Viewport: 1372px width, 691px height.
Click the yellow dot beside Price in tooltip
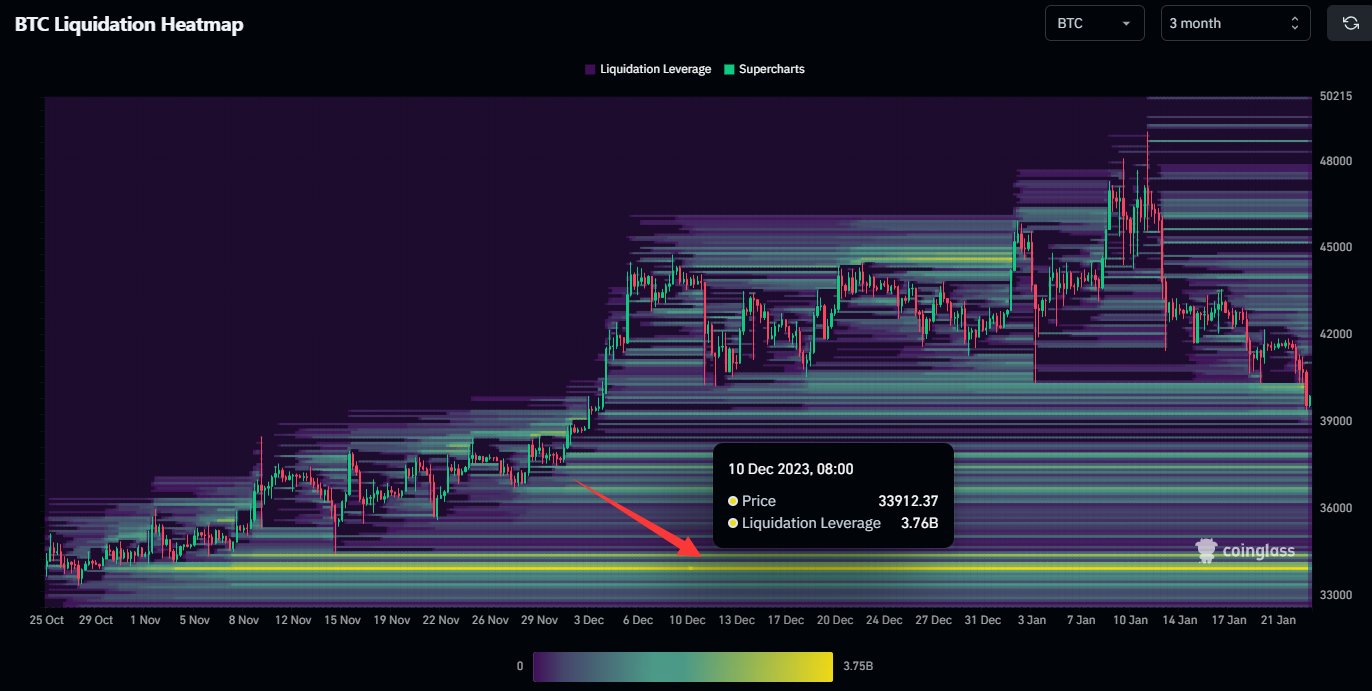point(733,501)
